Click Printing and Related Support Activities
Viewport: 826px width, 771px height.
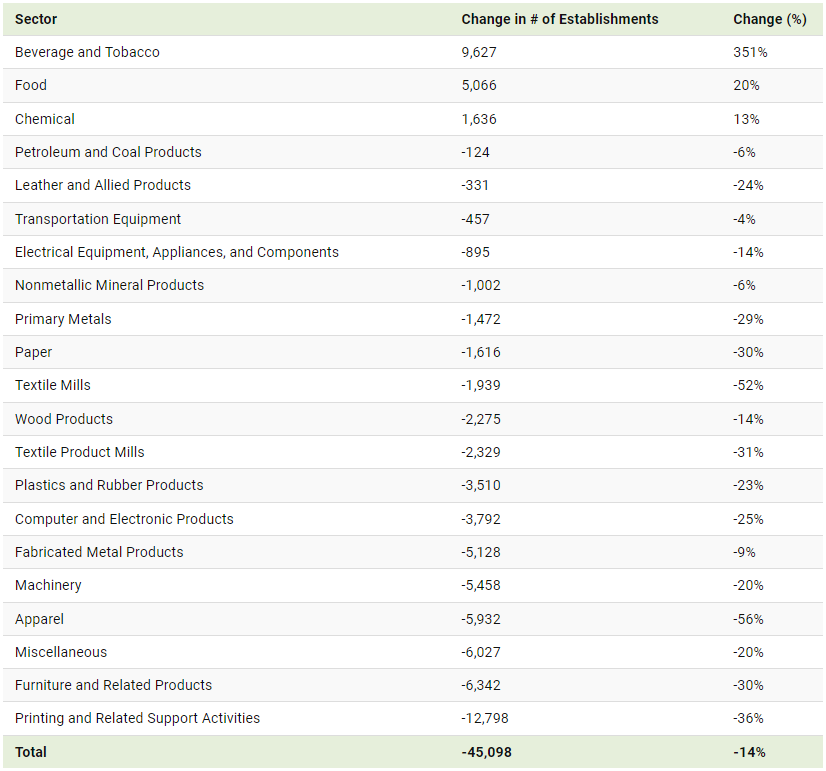[x=137, y=718]
